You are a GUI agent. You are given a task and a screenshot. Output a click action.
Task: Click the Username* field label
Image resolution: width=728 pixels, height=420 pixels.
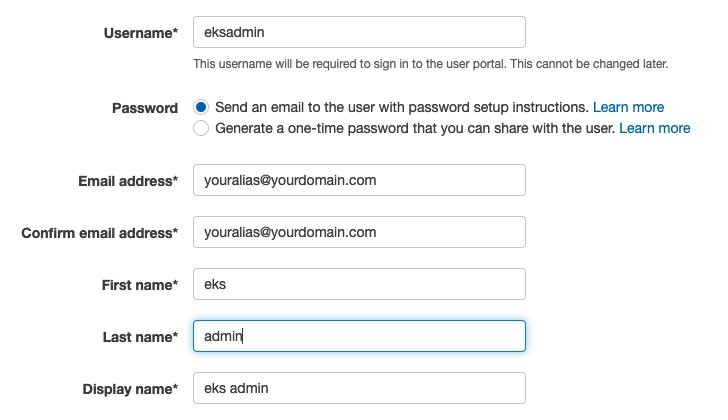coord(141,33)
